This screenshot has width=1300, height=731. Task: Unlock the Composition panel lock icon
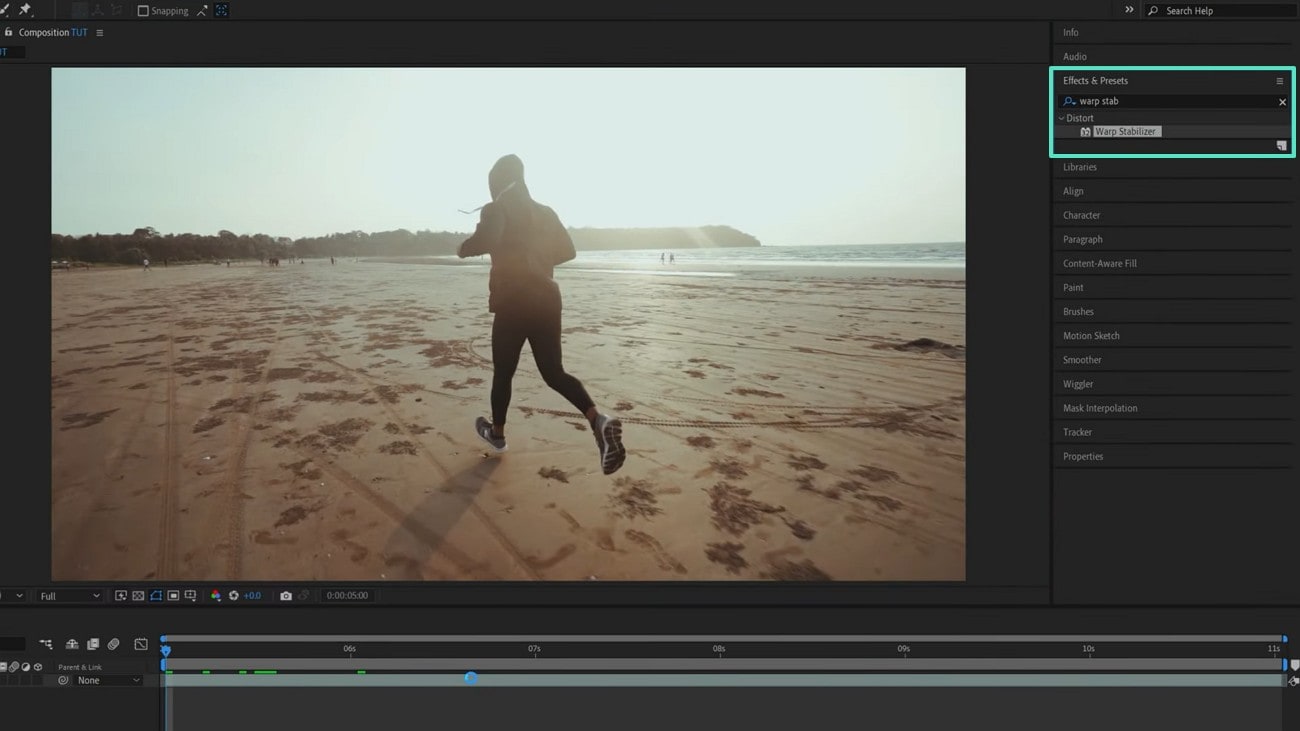tap(8, 32)
